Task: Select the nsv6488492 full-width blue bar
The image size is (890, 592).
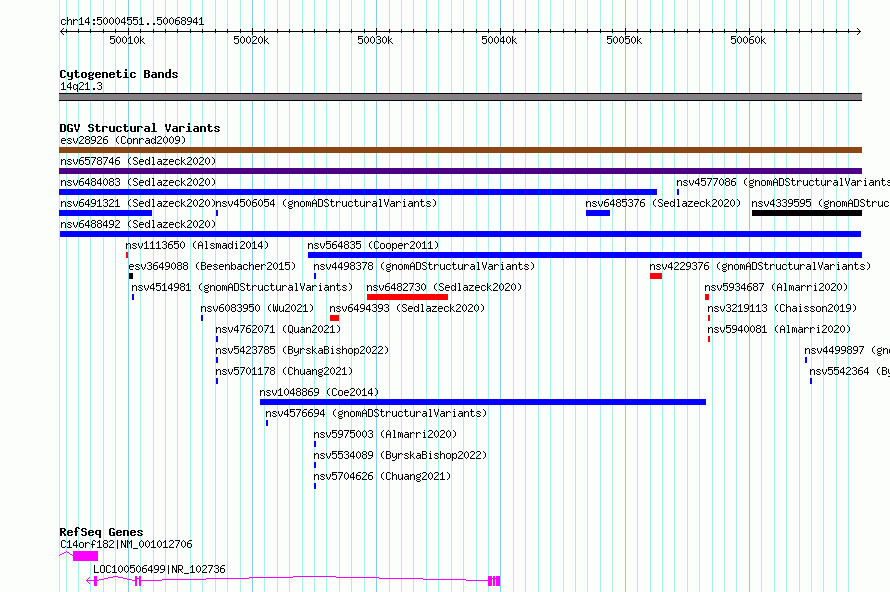Action: [460, 234]
